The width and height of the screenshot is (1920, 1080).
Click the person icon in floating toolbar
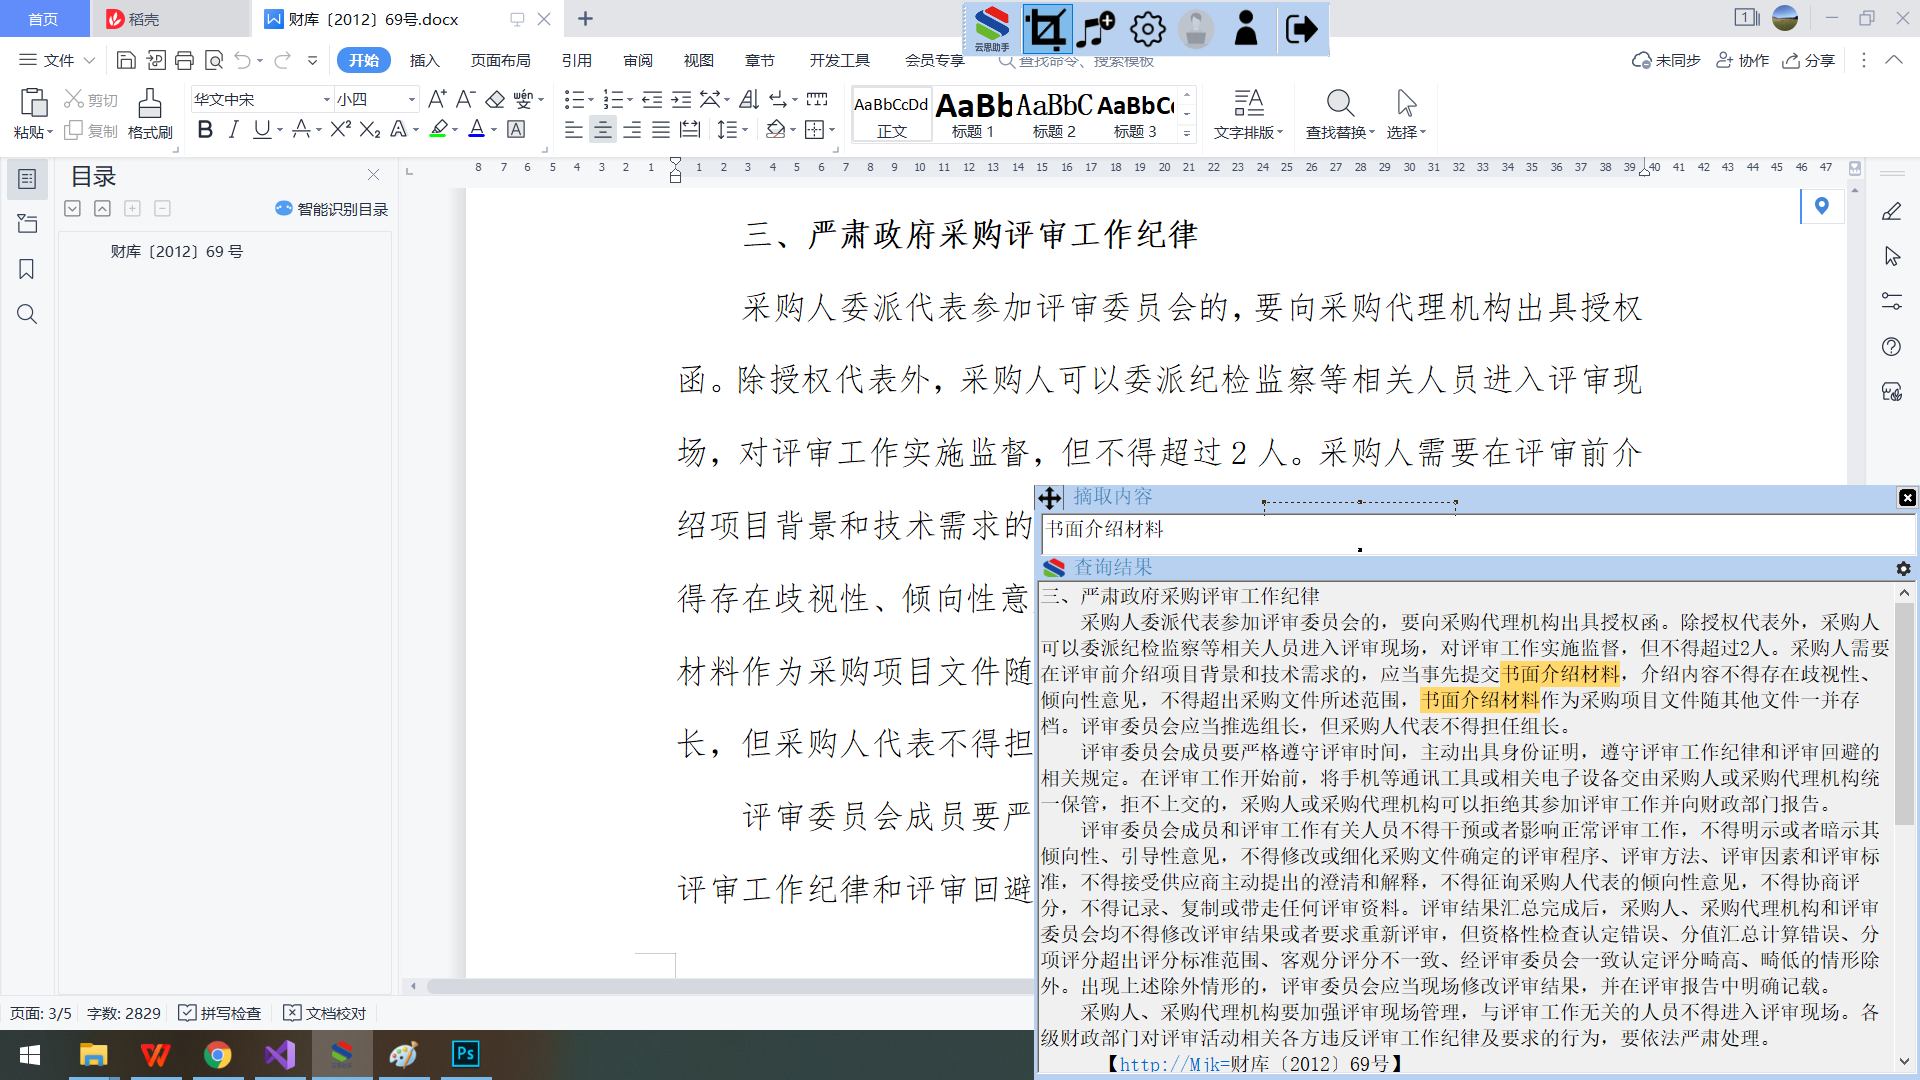click(x=1246, y=28)
